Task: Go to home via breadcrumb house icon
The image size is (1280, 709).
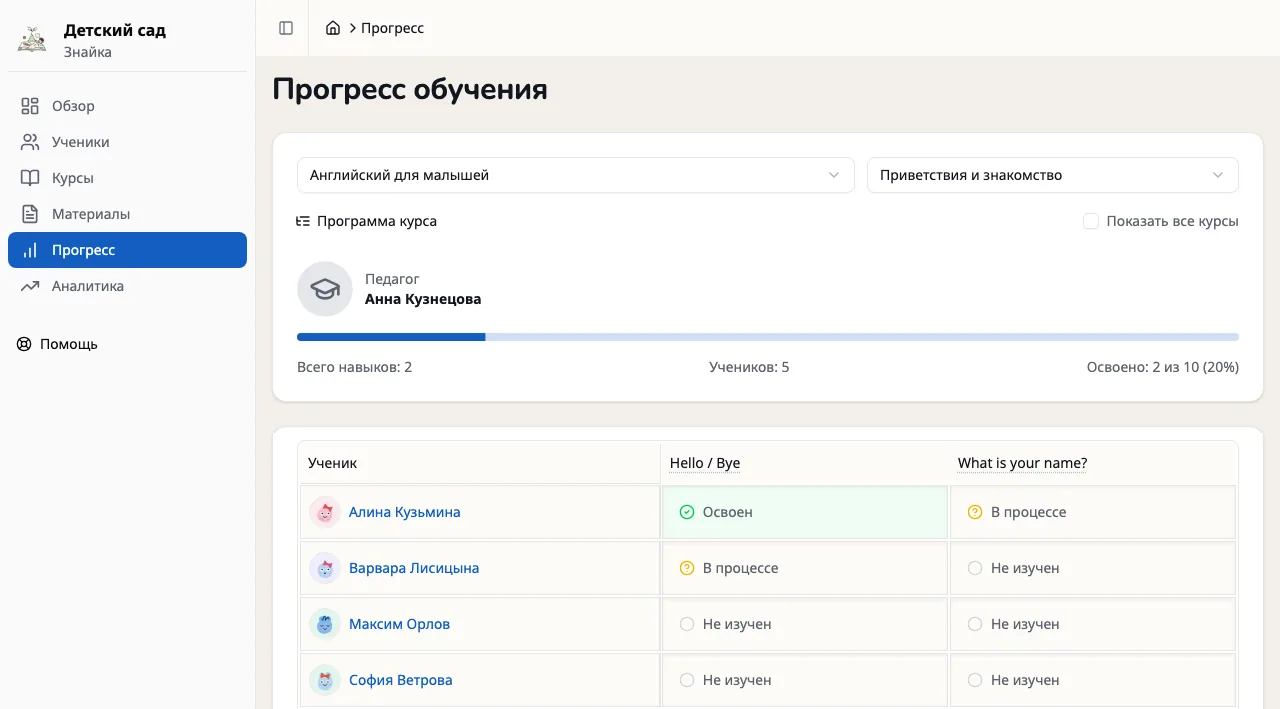Action: point(333,28)
